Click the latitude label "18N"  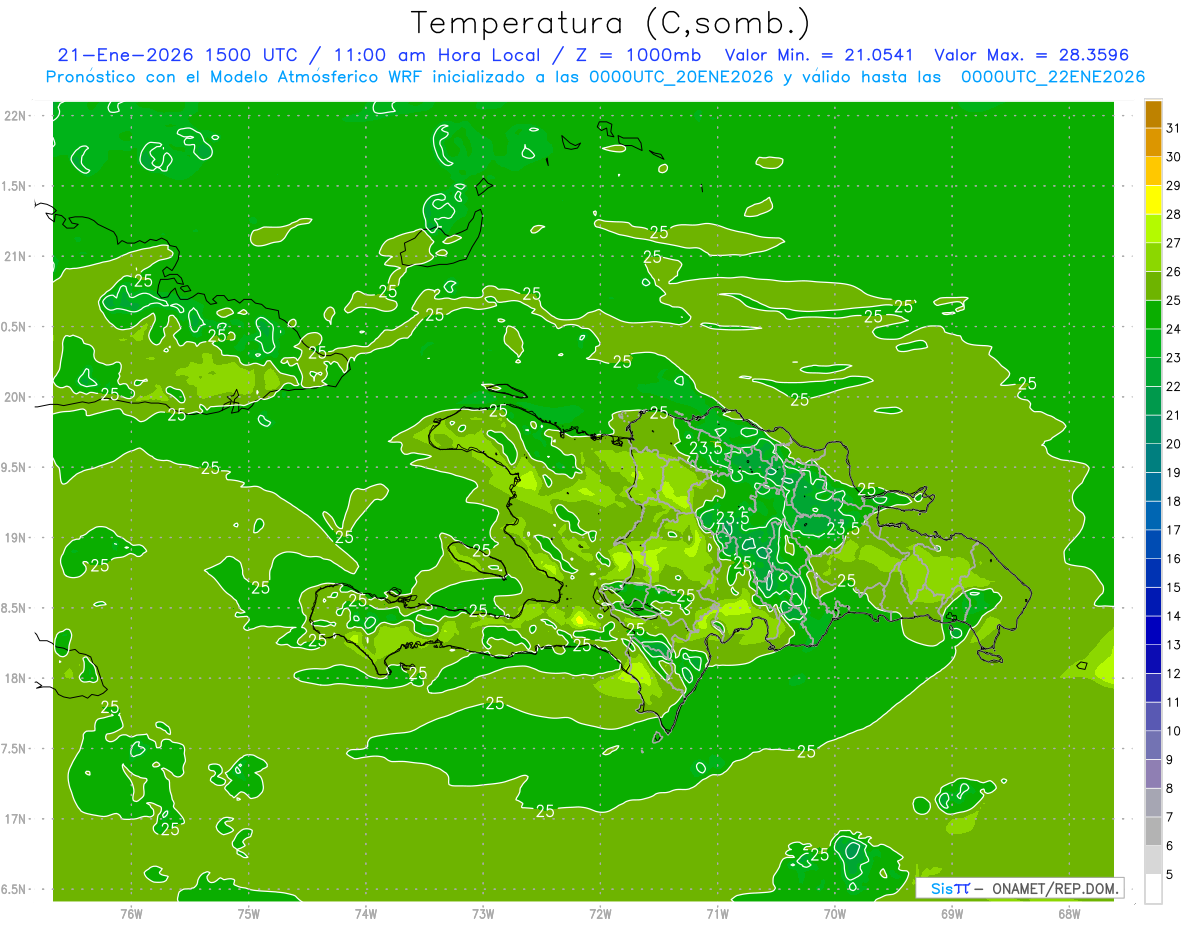[x=17, y=678]
